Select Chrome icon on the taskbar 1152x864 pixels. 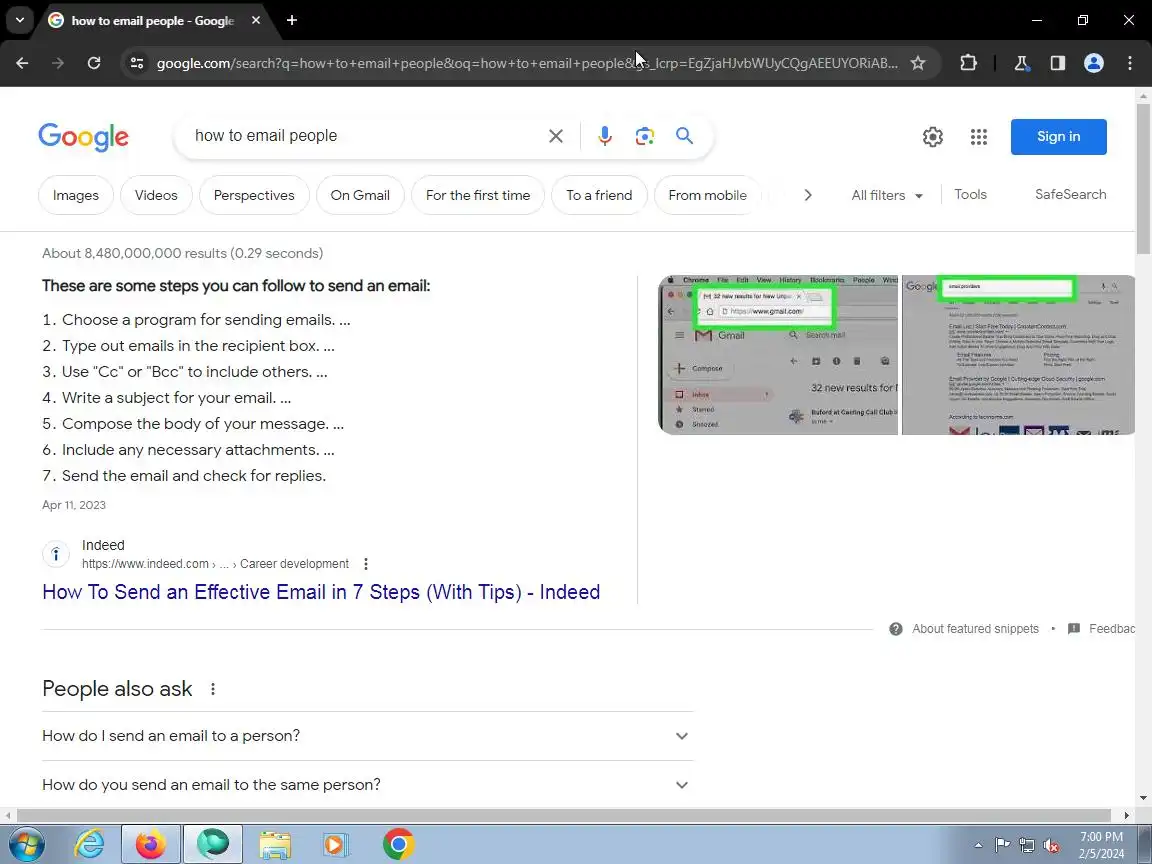pos(398,844)
